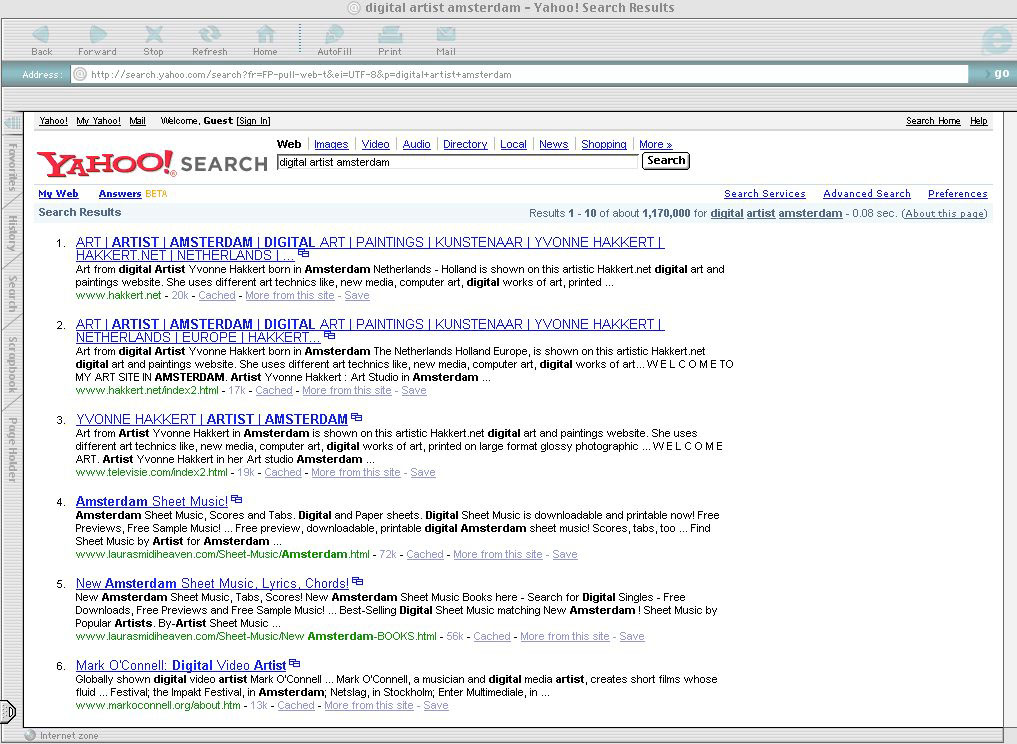Open new-window icon beside Yvonne Hakkert Artist Amsterdam

tap(356, 417)
